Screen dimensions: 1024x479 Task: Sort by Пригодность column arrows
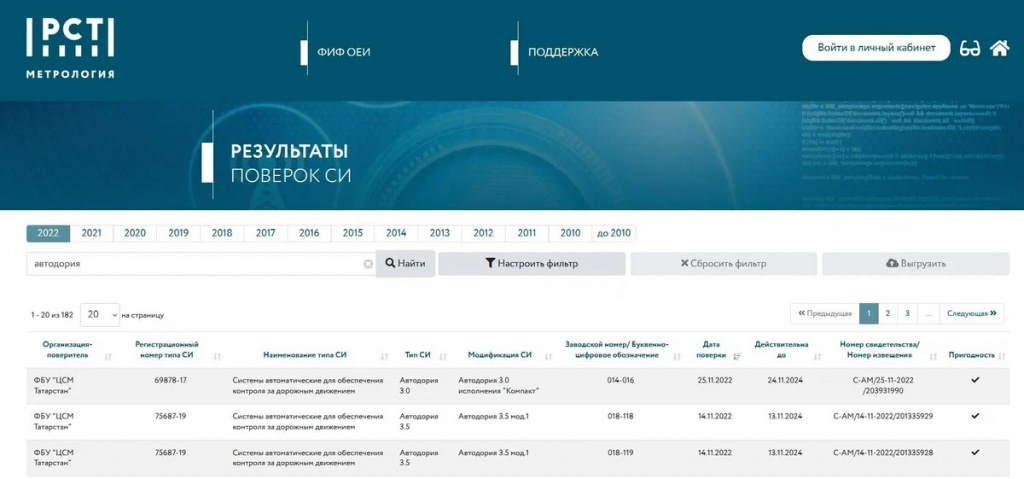point(1002,355)
